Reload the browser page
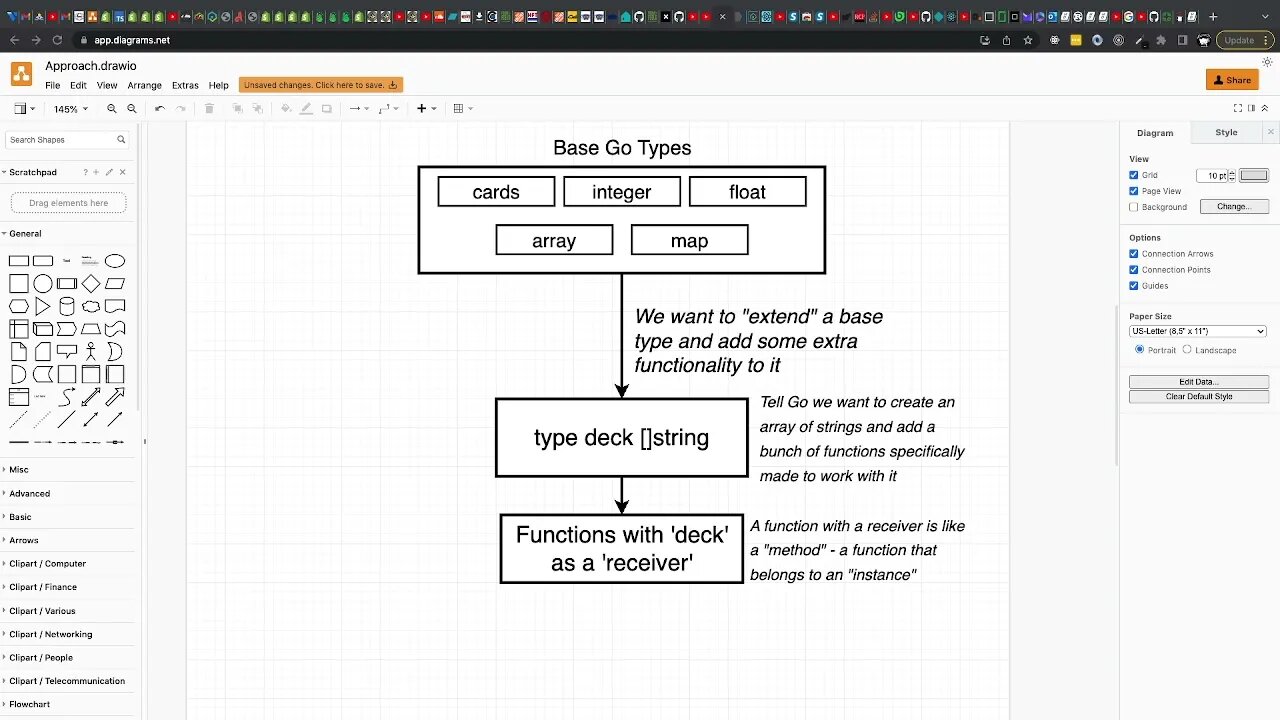This screenshot has height=720, width=1280. tap(57, 40)
